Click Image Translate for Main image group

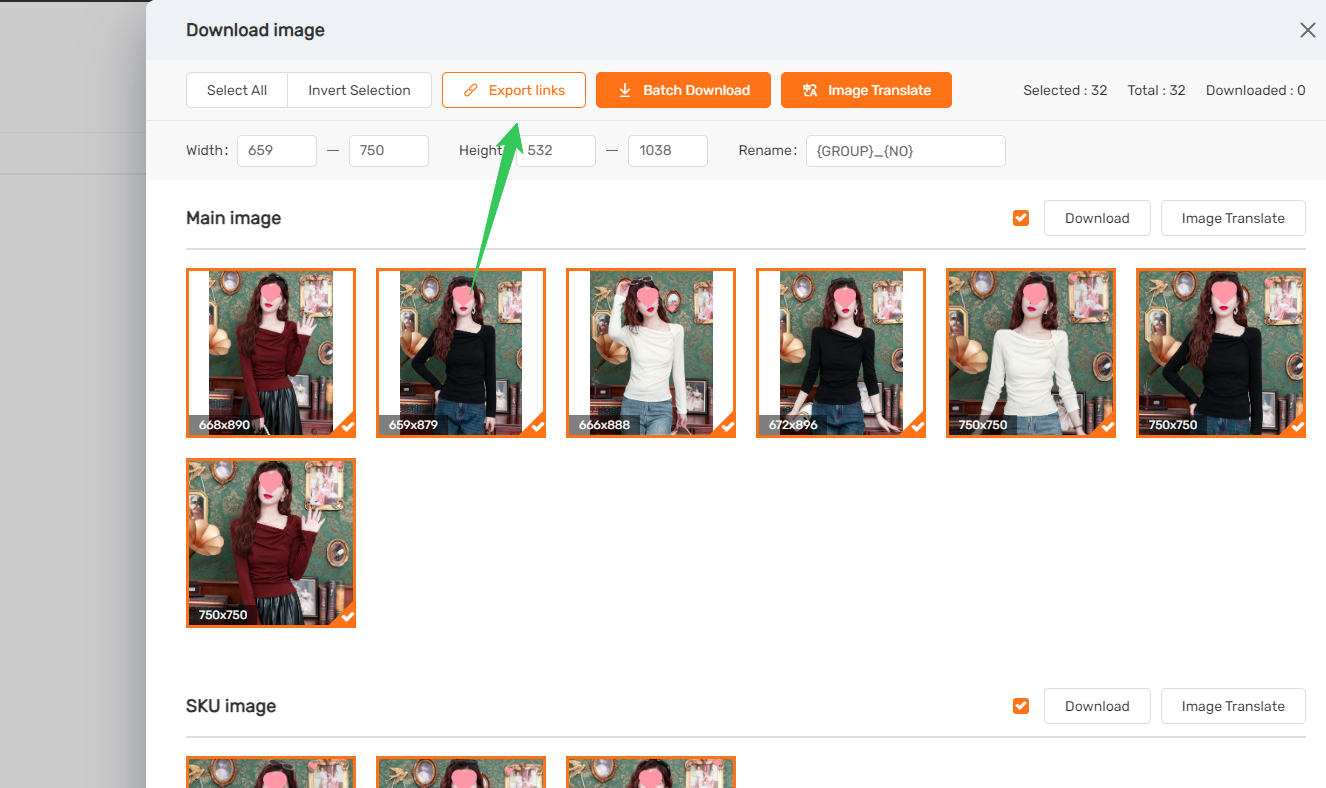click(1233, 218)
